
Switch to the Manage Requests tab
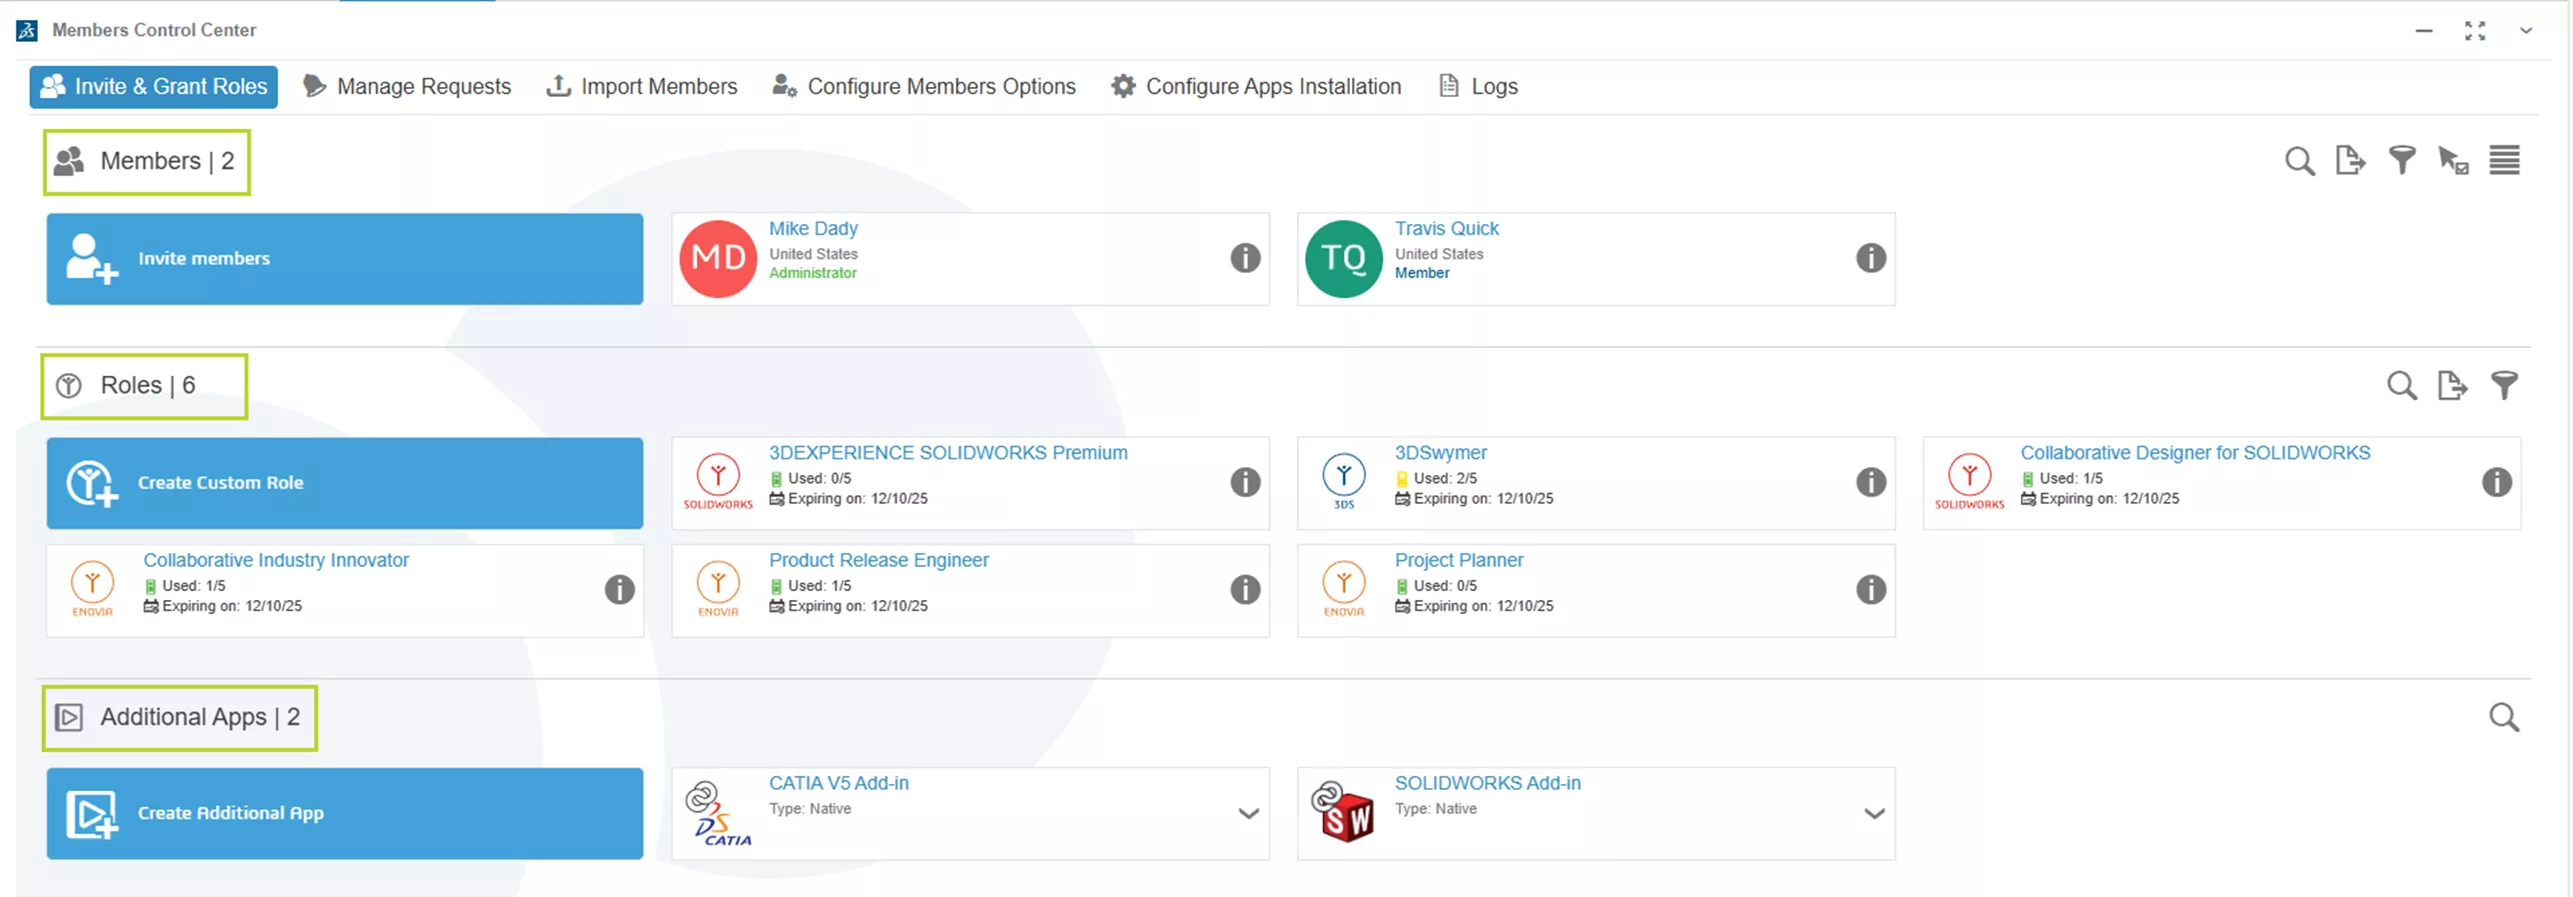407,87
